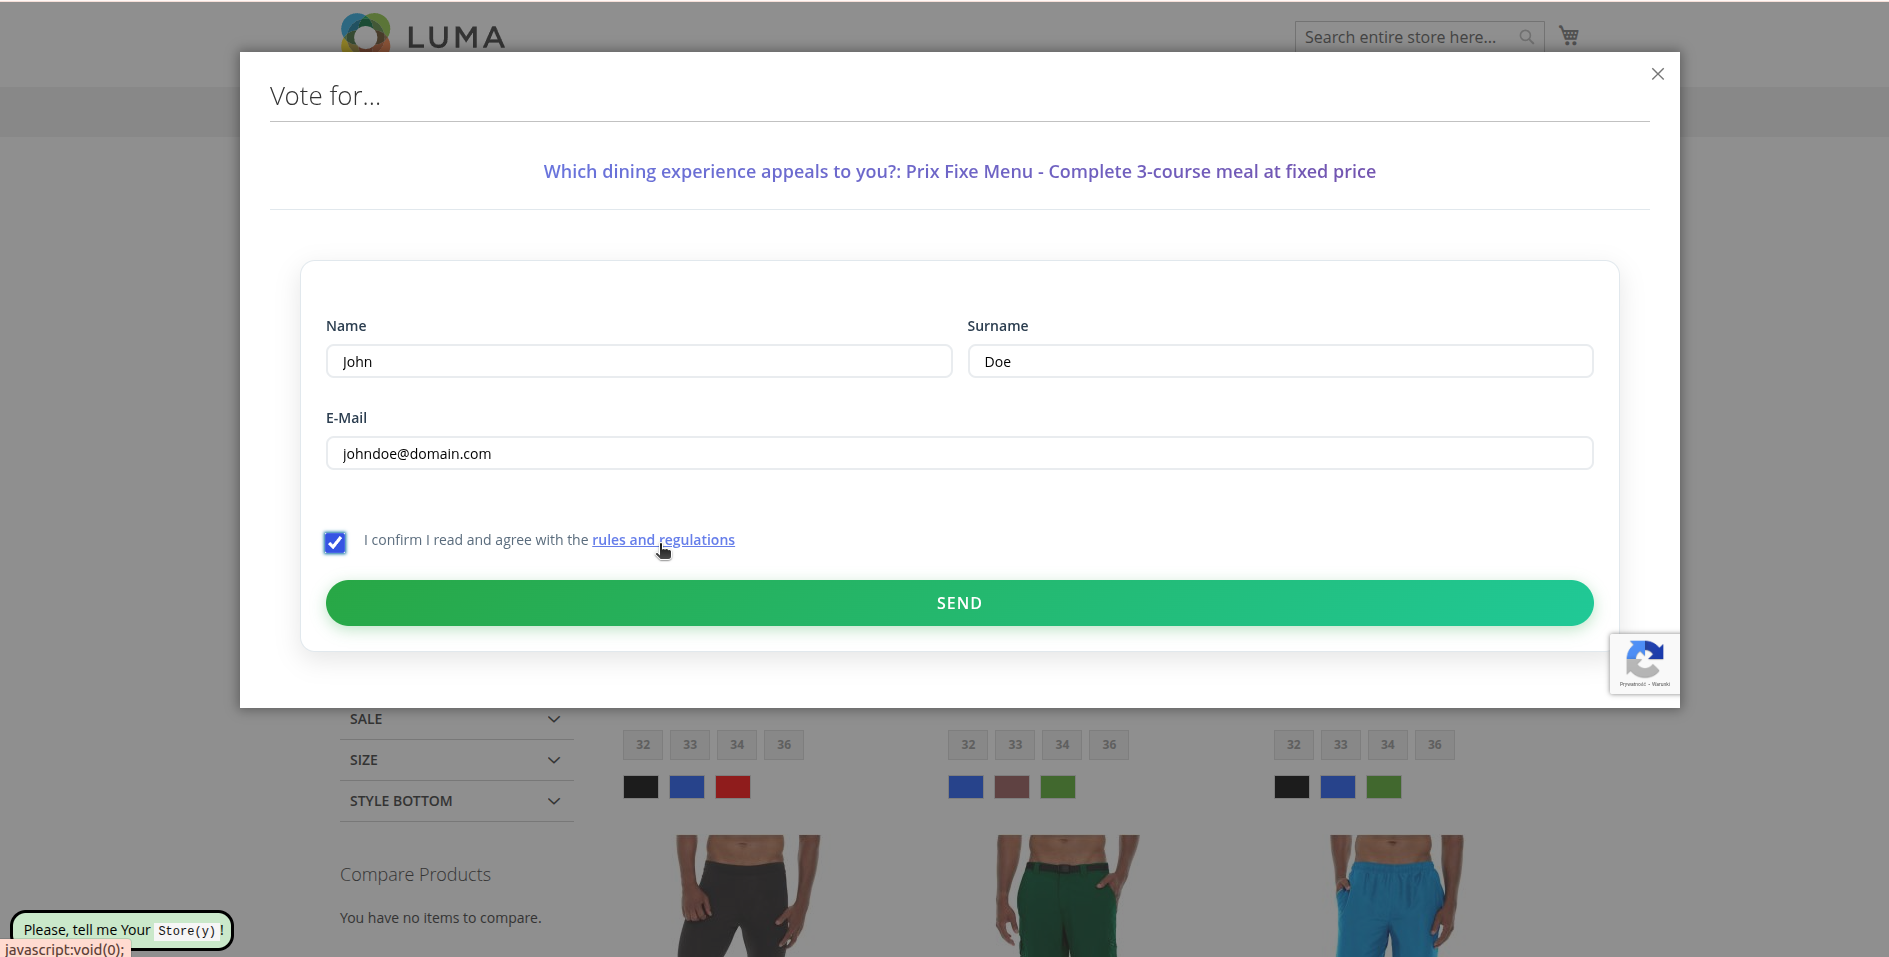Viewport: 1889px width, 957px height.
Task: Select the red color swatch
Action: click(x=732, y=787)
